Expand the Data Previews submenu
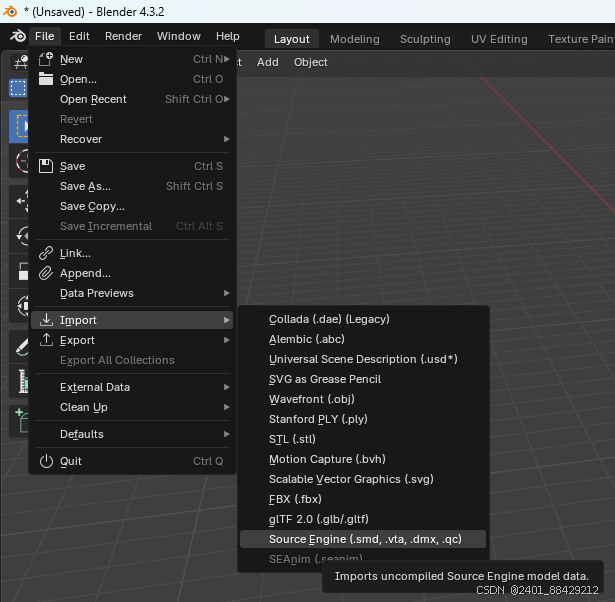This screenshot has width=615, height=602. coord(227,293)
